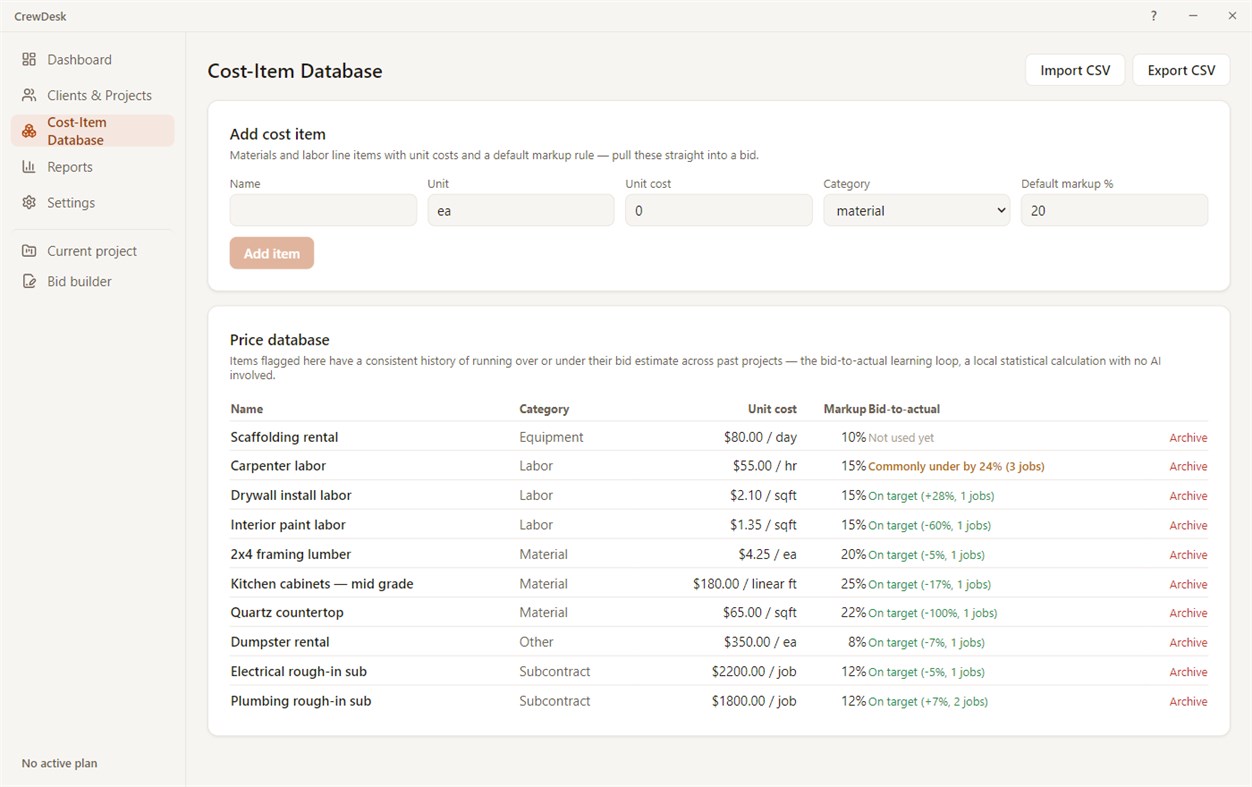Archive the Electrical rough-in sub item

[x=1188, y=673]
